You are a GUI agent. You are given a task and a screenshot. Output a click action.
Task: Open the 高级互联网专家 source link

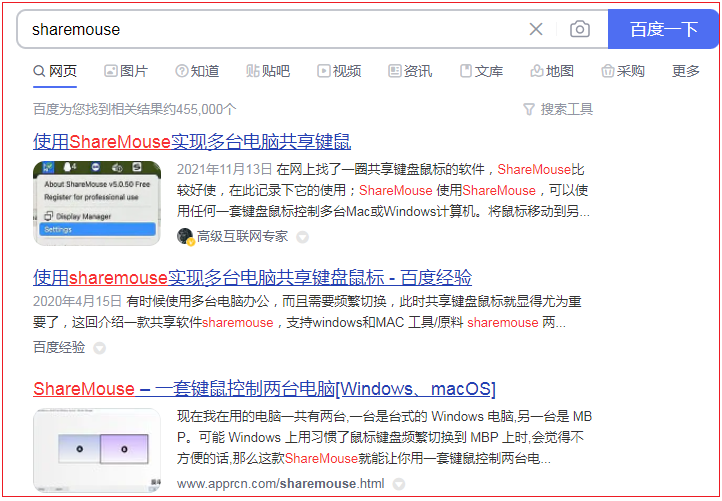click(242, 237)
